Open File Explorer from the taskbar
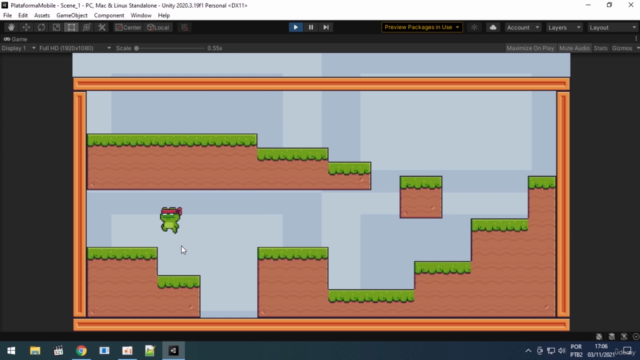 pyautogui.click(x=35, y=351)
